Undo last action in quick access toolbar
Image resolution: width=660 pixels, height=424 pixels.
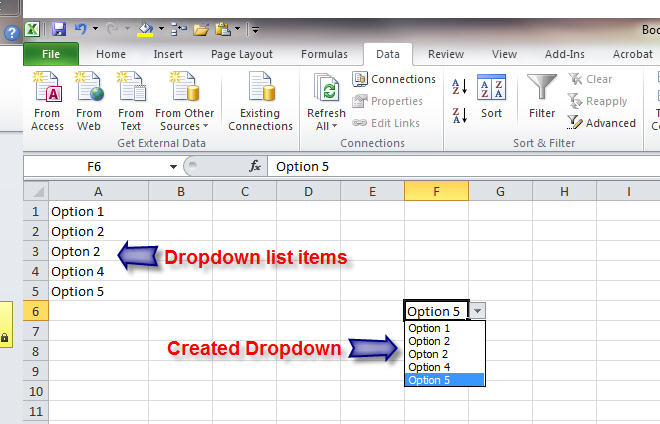click(80, 29)
